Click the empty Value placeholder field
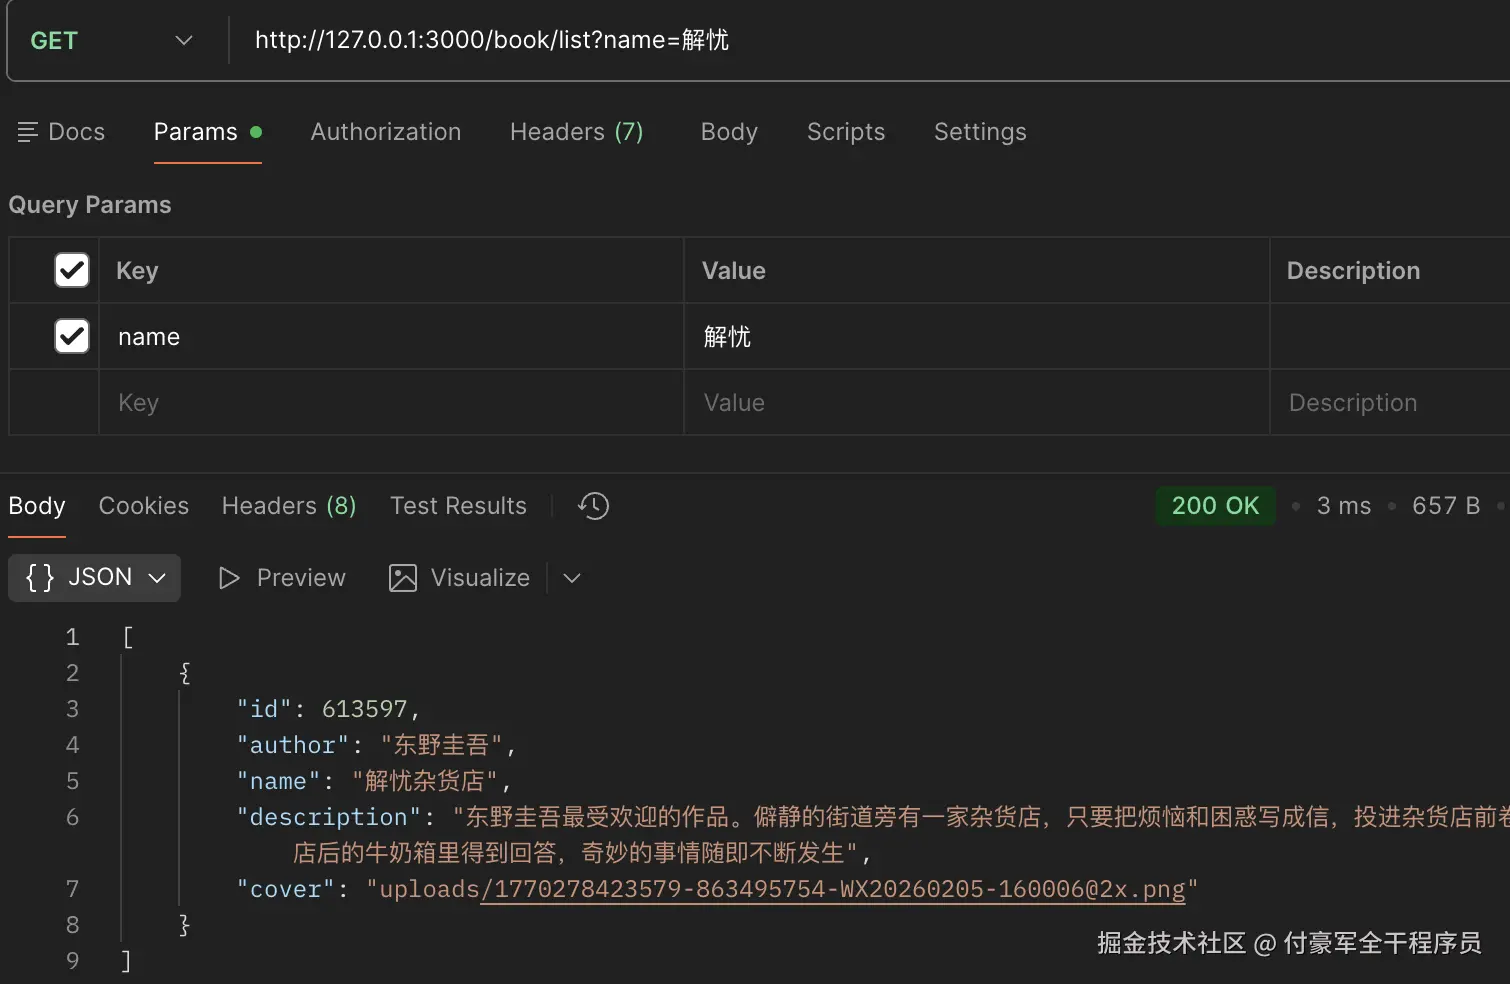Viewport: 1510px width, 984px height. pos(977,403)
